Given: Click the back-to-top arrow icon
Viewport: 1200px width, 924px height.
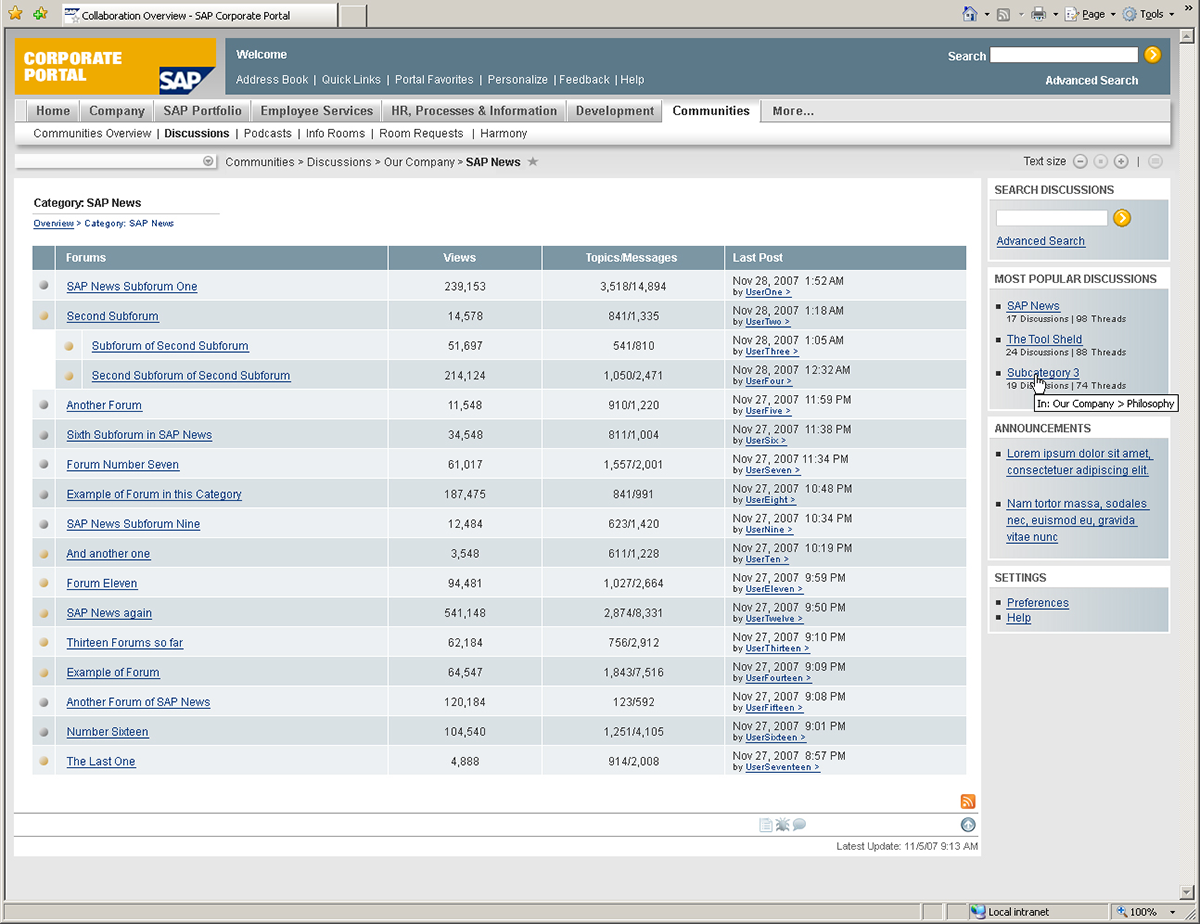Looking at the screenshot, I should pyautogui.click(x=967, y=825).
